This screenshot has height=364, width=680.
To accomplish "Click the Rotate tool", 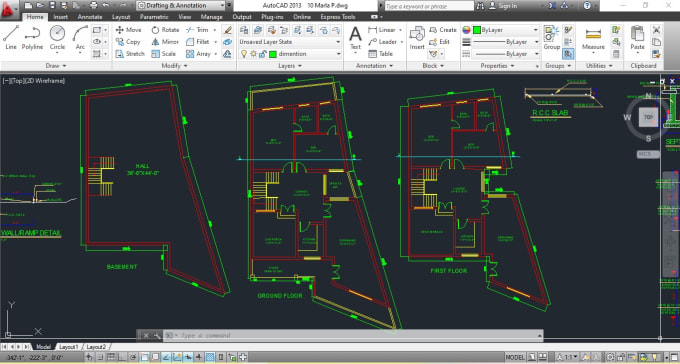I will click(165, 30).
